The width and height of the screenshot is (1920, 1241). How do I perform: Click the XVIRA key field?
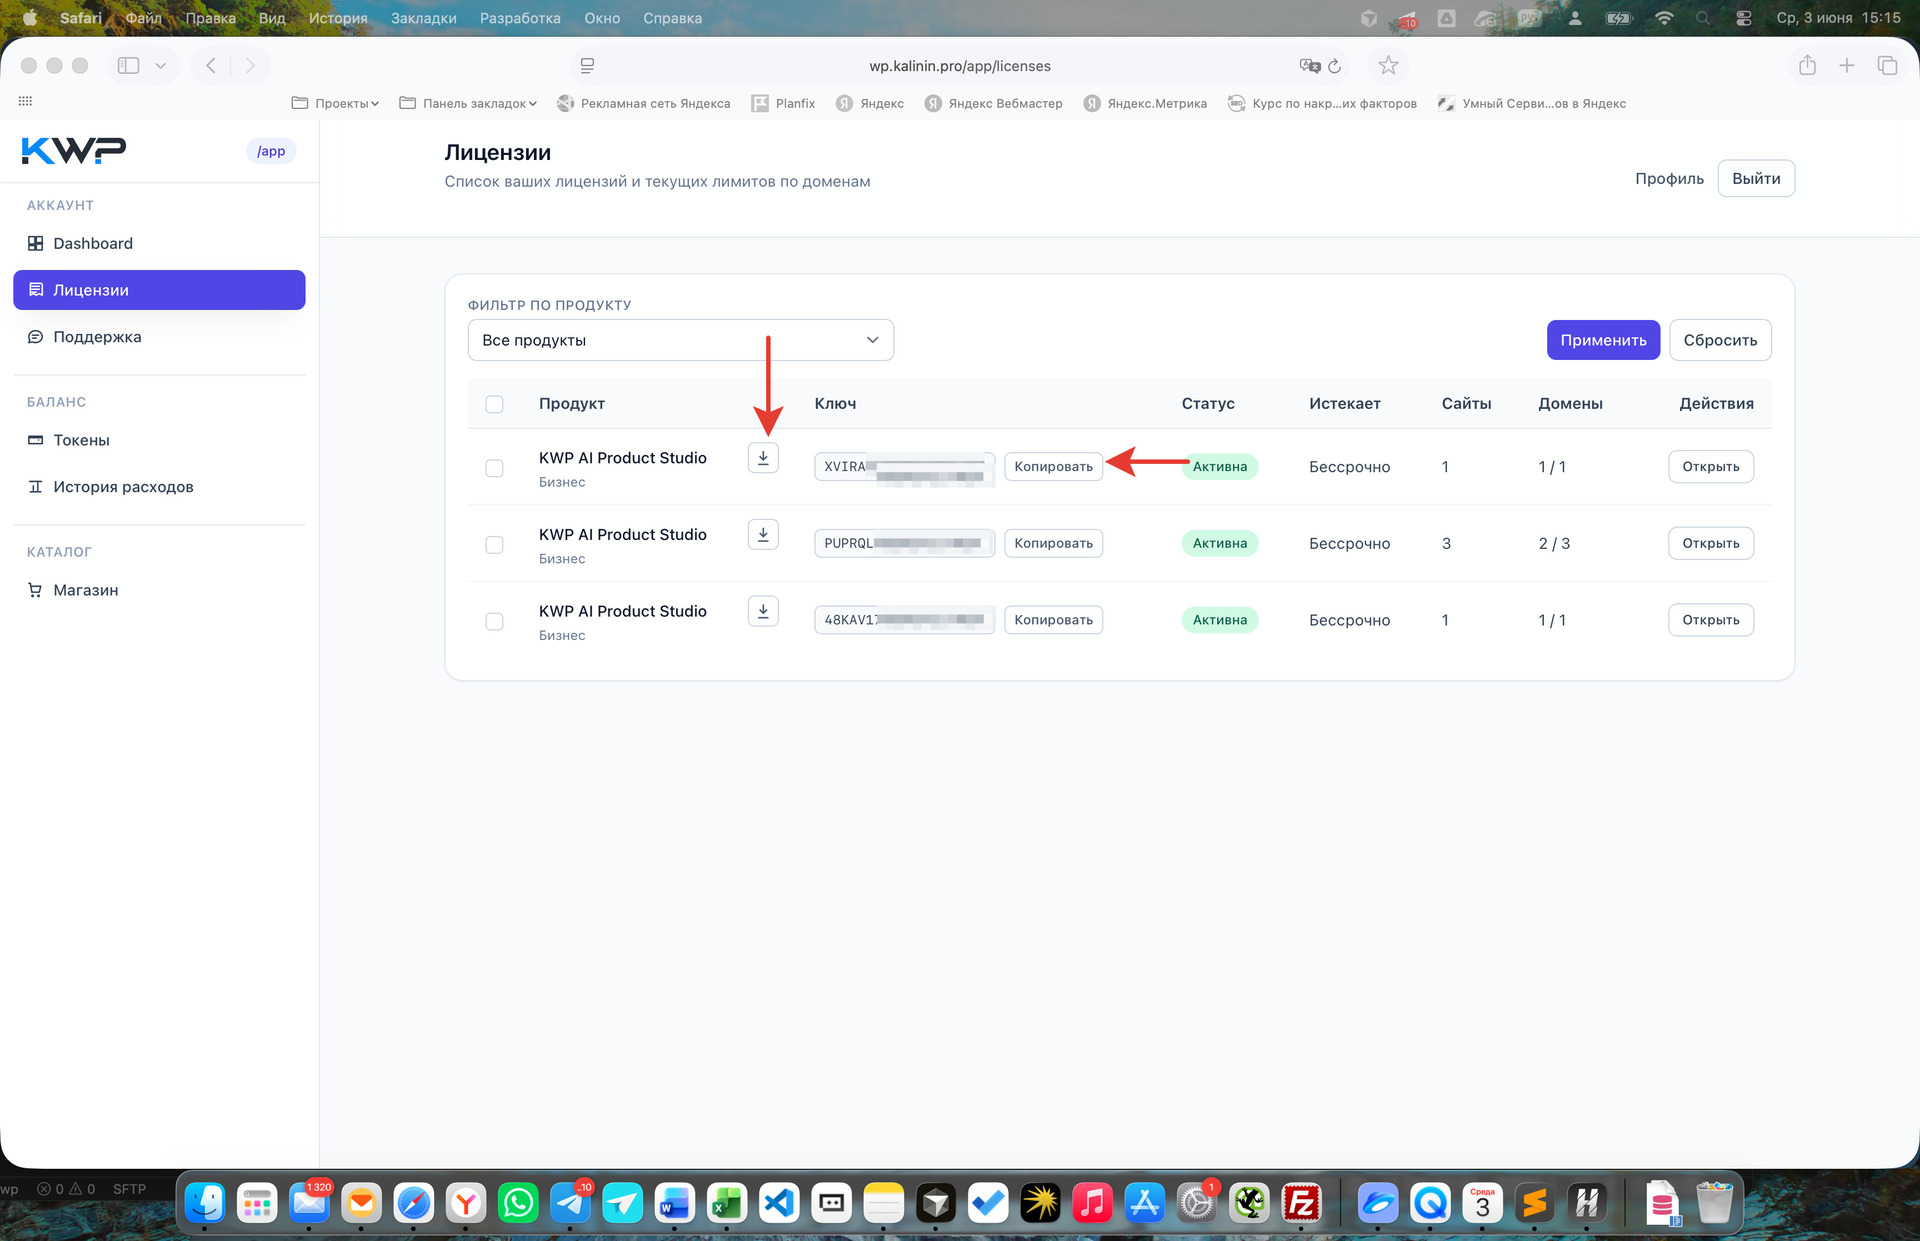[904, 467]
